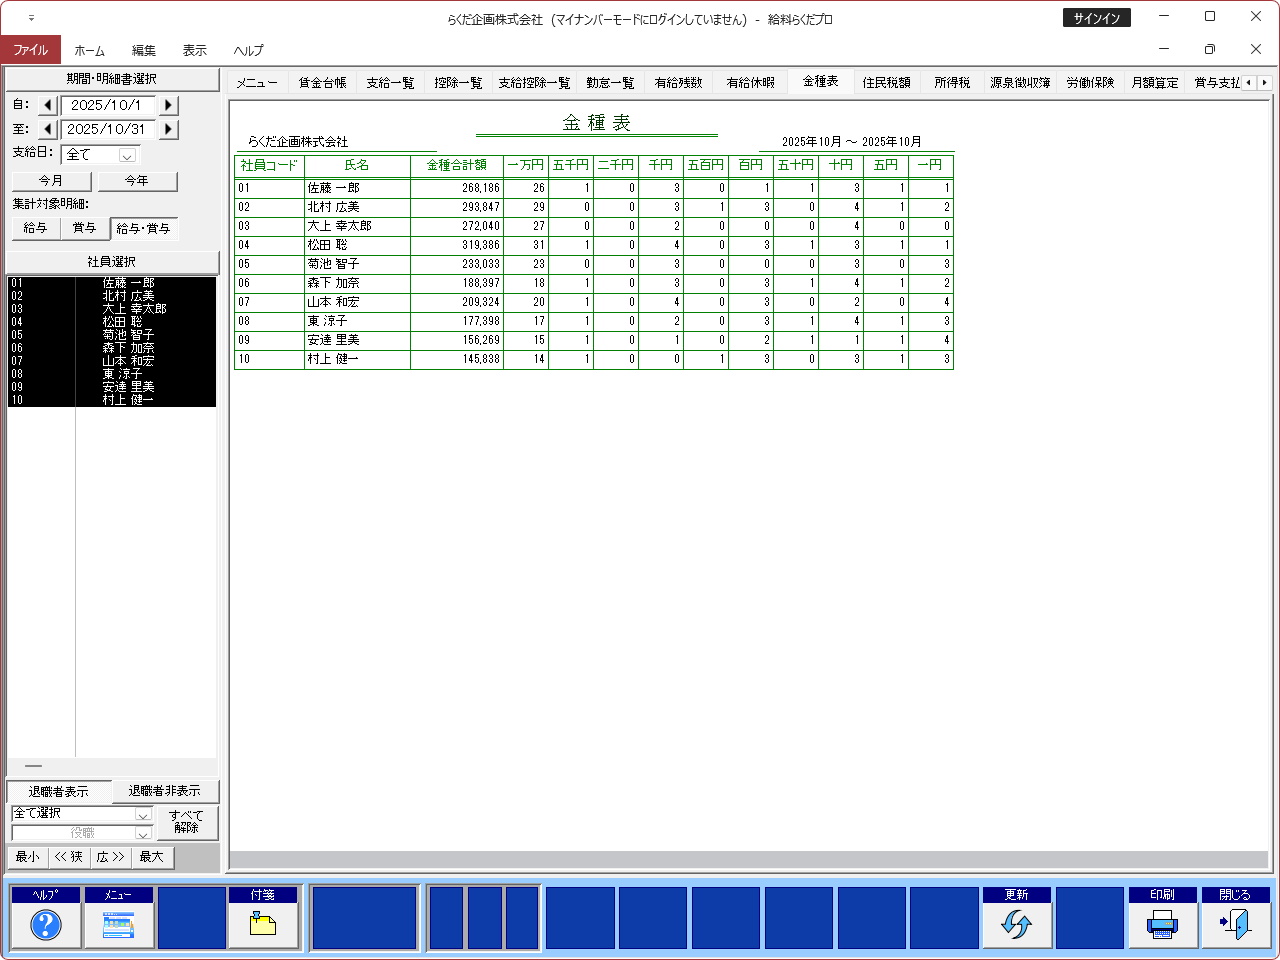Open the ファイル menu
This screenshot has height=960, width=1280.
(30, 50)
